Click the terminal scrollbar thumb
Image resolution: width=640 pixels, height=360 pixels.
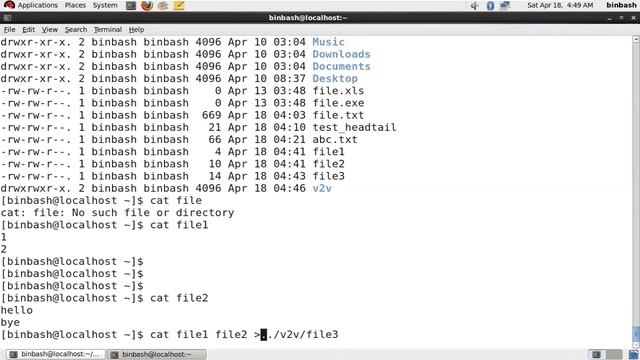[x=636, y=333]
